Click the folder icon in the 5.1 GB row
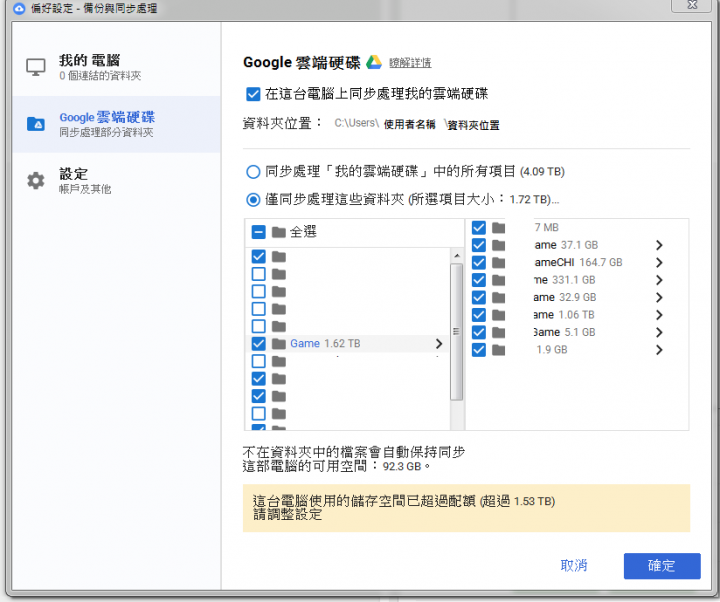Screen dimensions: 720x602 498,332
